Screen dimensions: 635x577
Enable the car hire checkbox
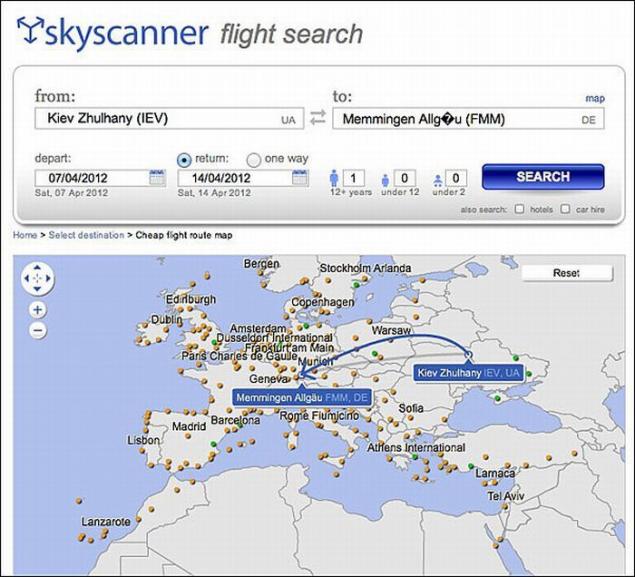click(565, 209)
